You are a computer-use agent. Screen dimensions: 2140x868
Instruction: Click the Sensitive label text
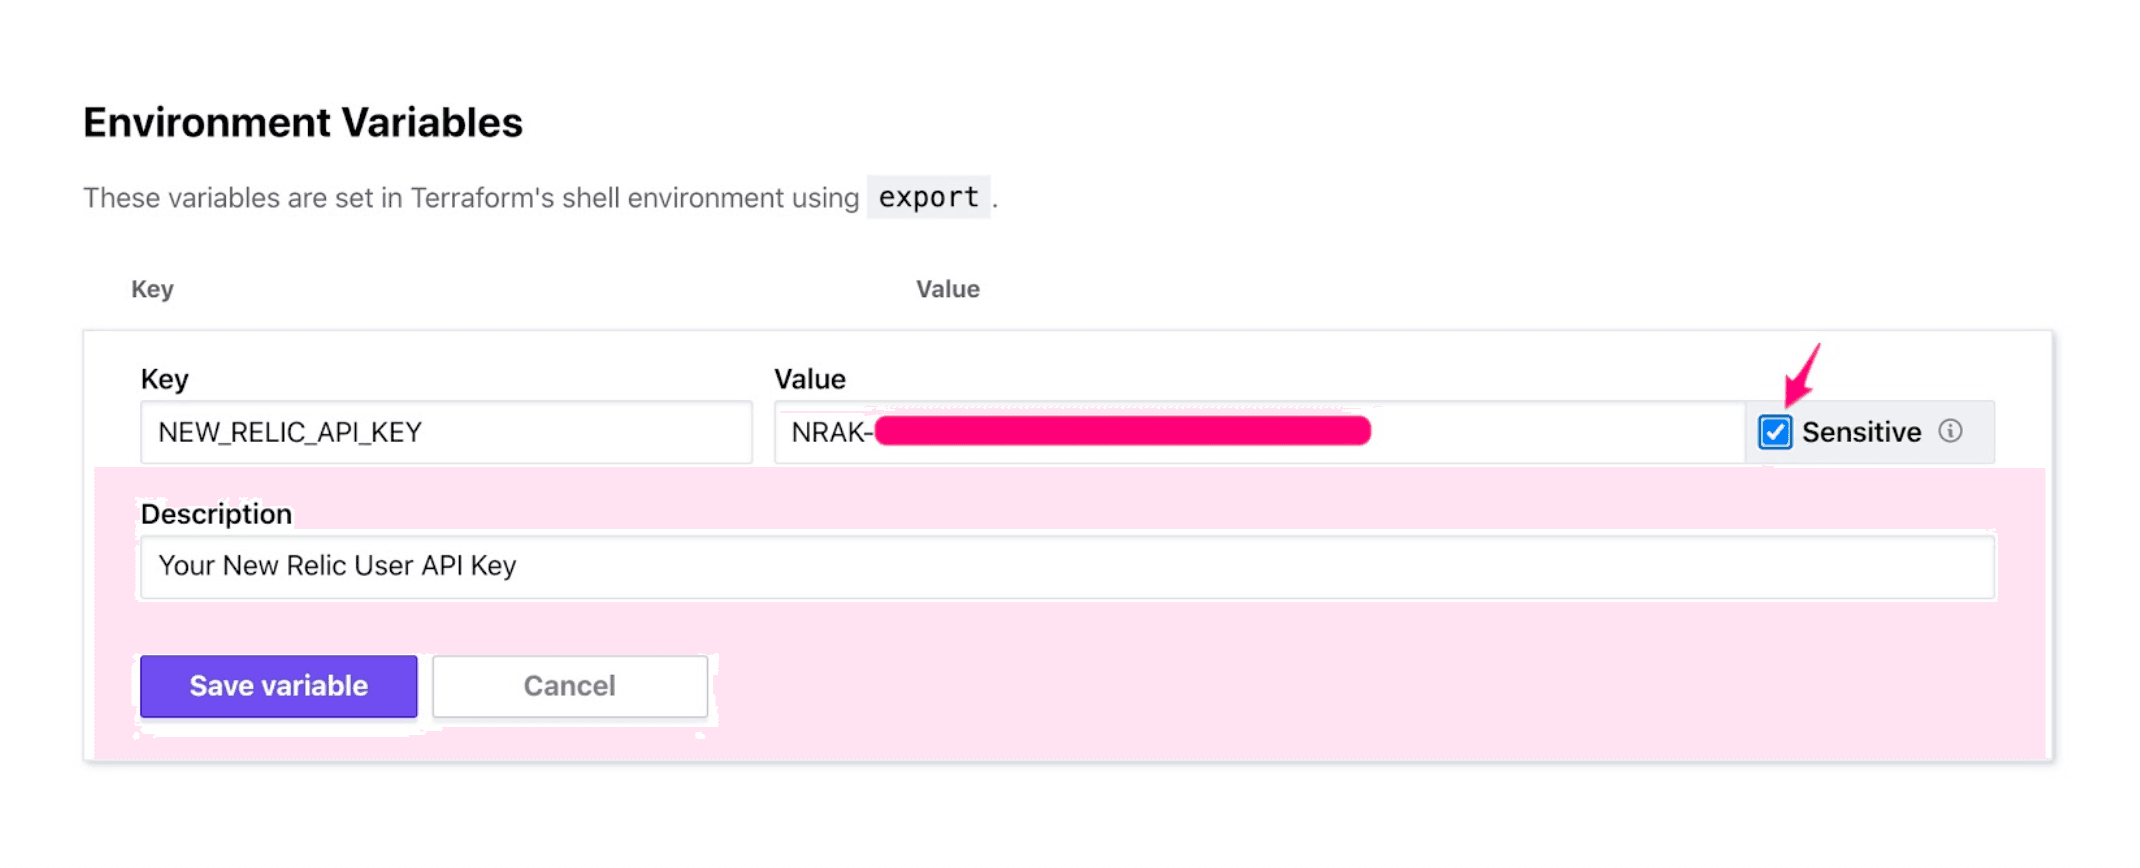(x=1861, y=432)
